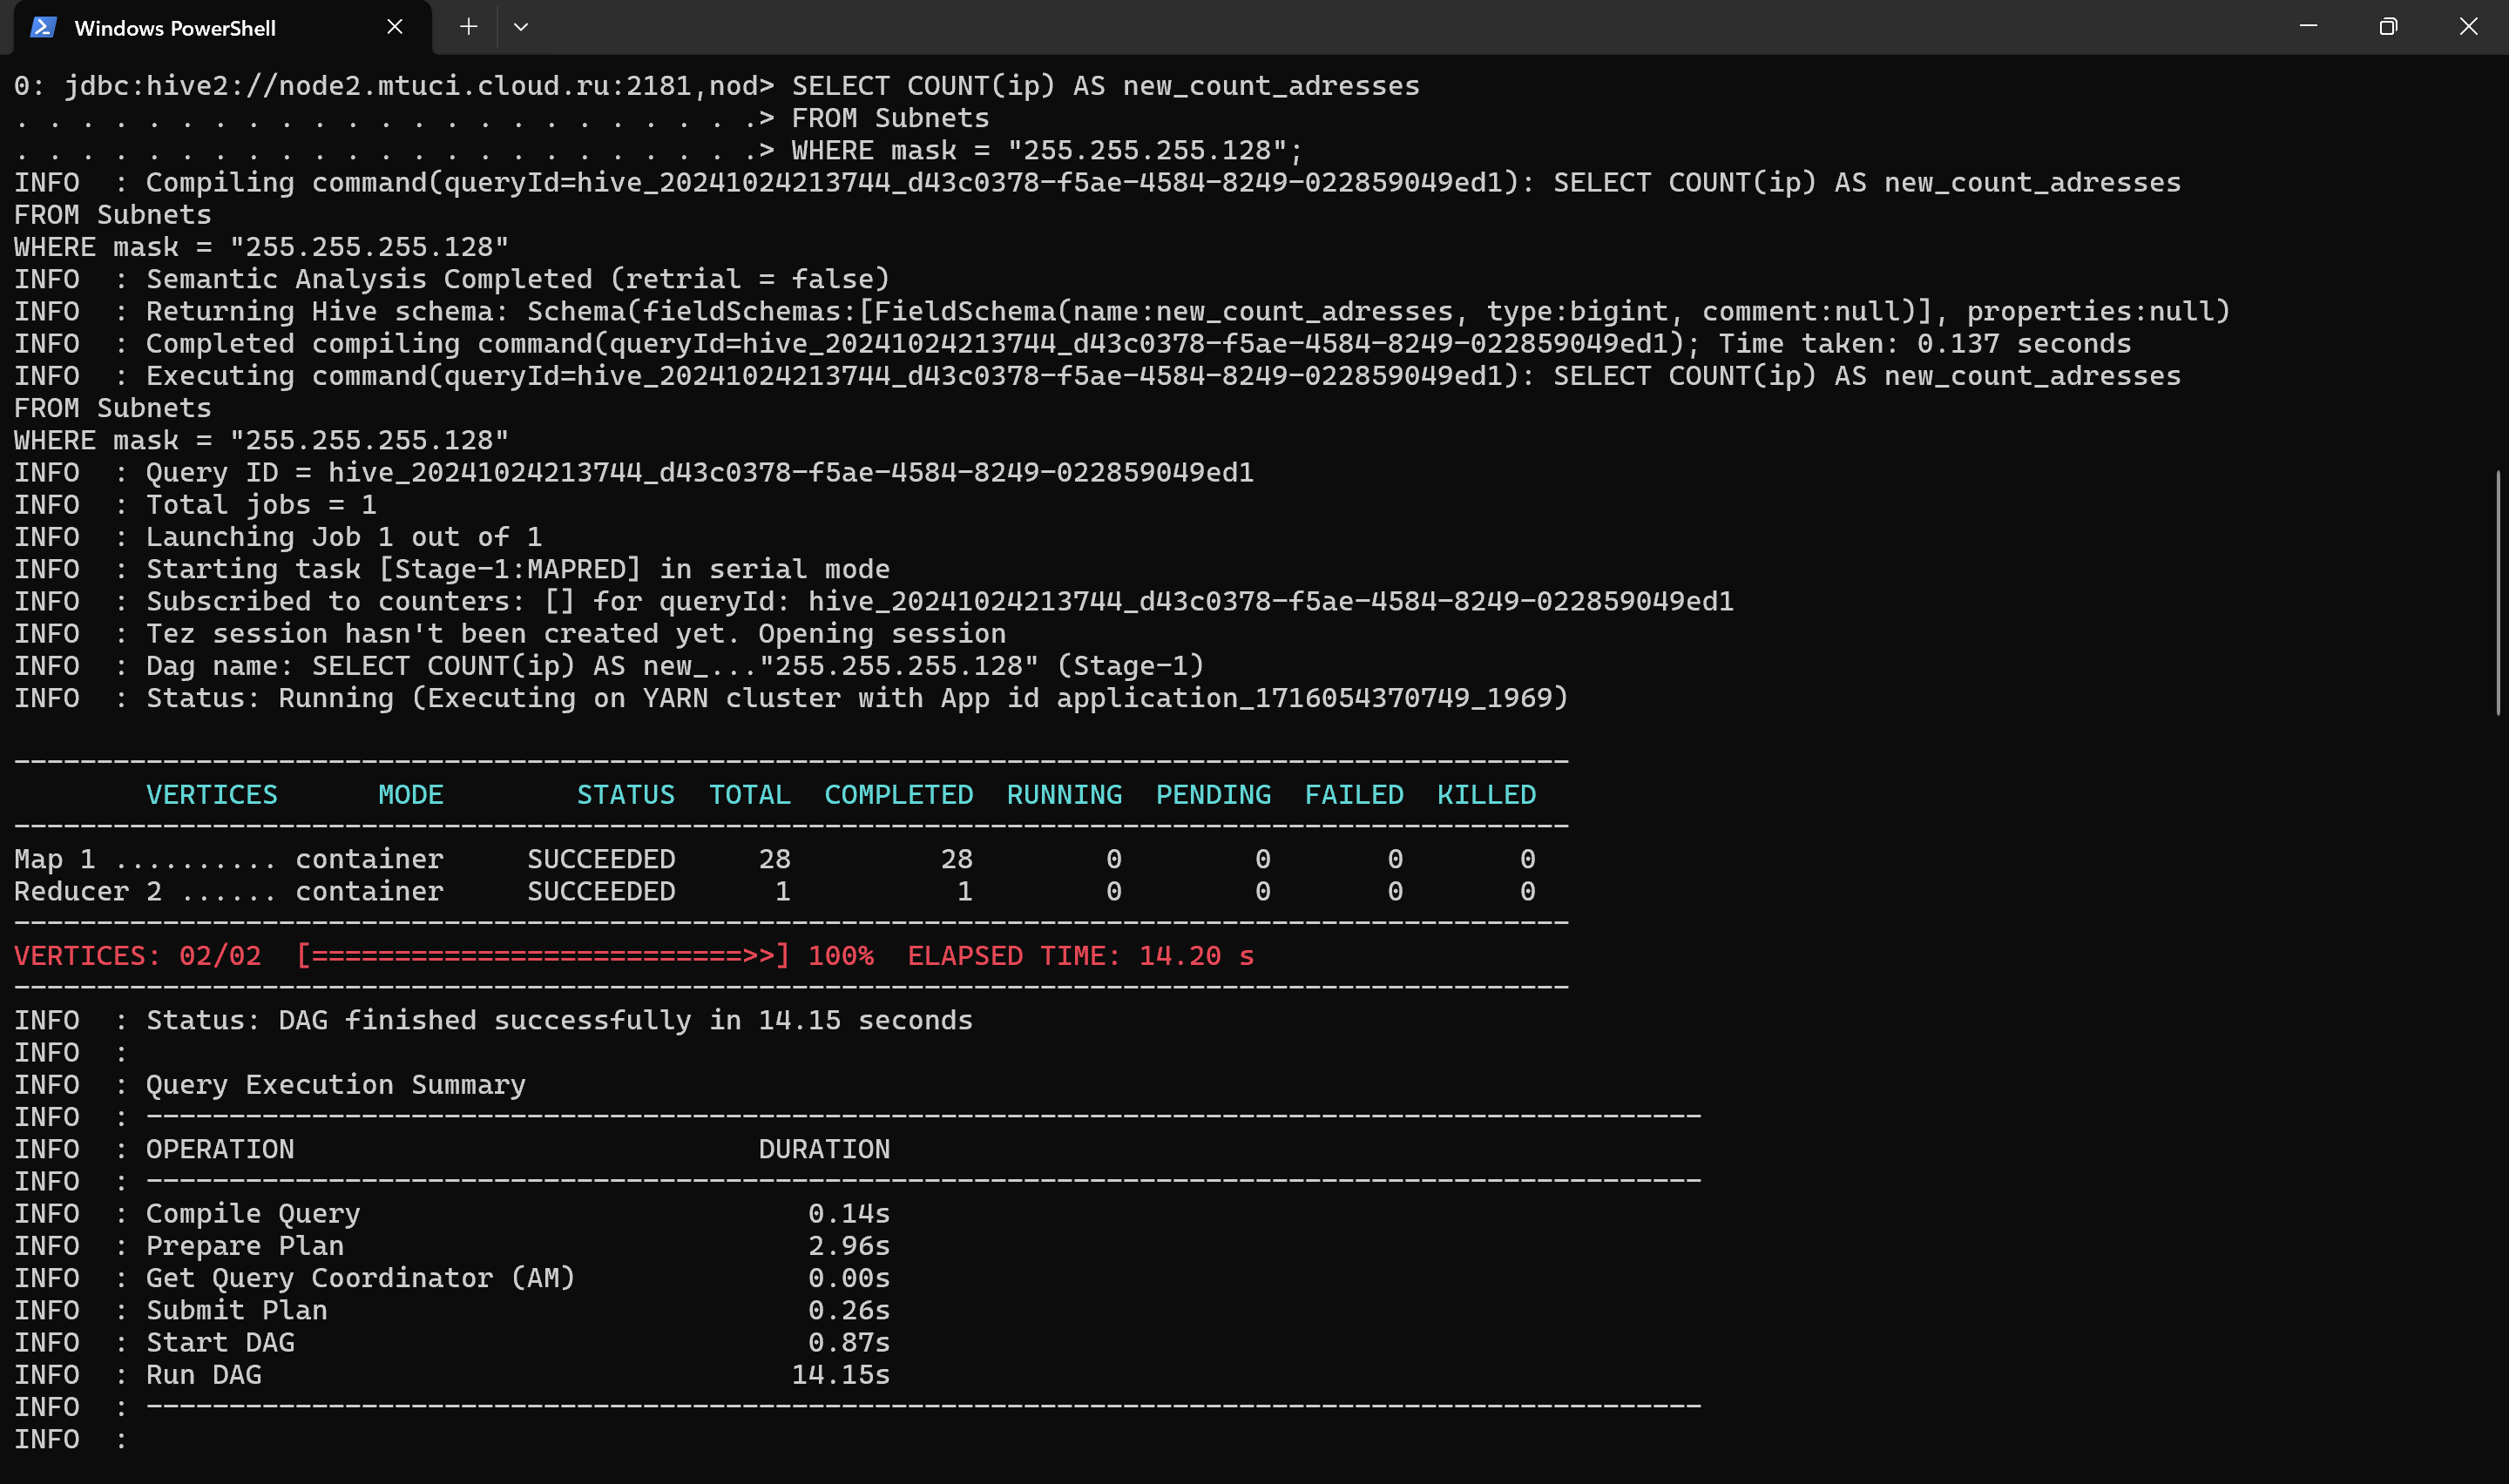2509x1484 pixels.
Task: Click the TOTAL column header
Action: pos(750,795)
